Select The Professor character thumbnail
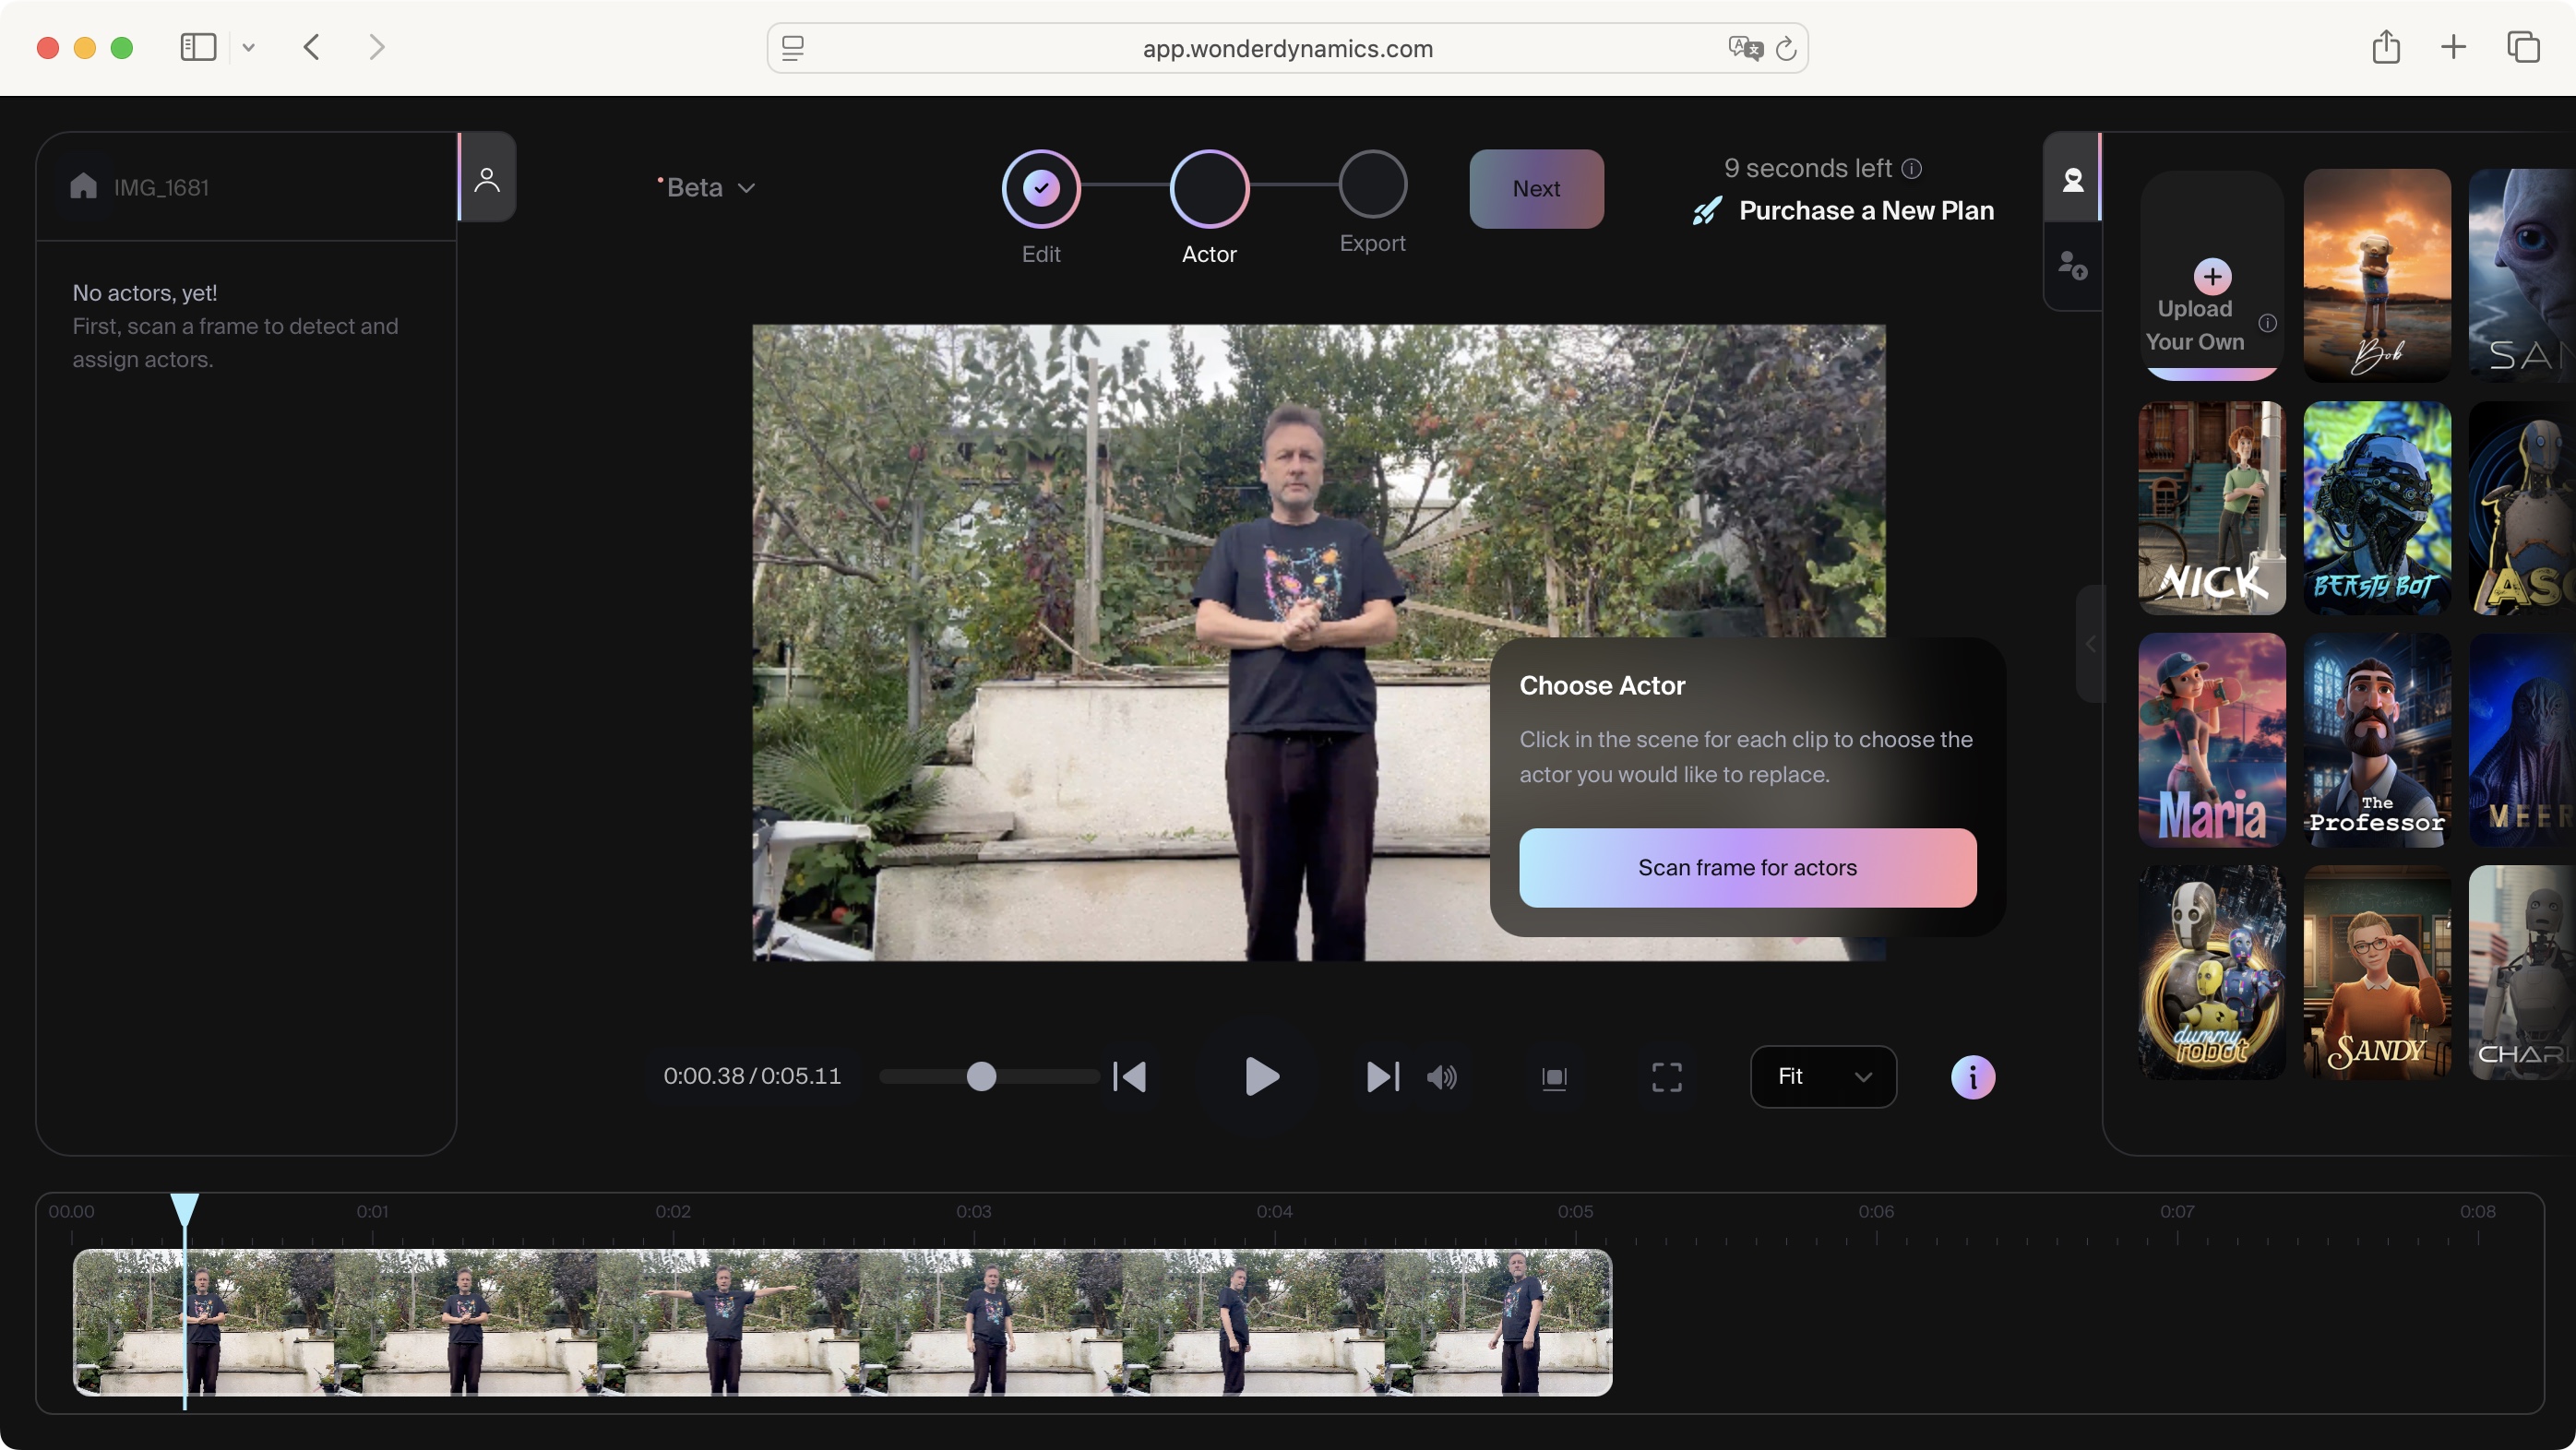Screen dimensions: 2576x1450 click(2377, 740)
